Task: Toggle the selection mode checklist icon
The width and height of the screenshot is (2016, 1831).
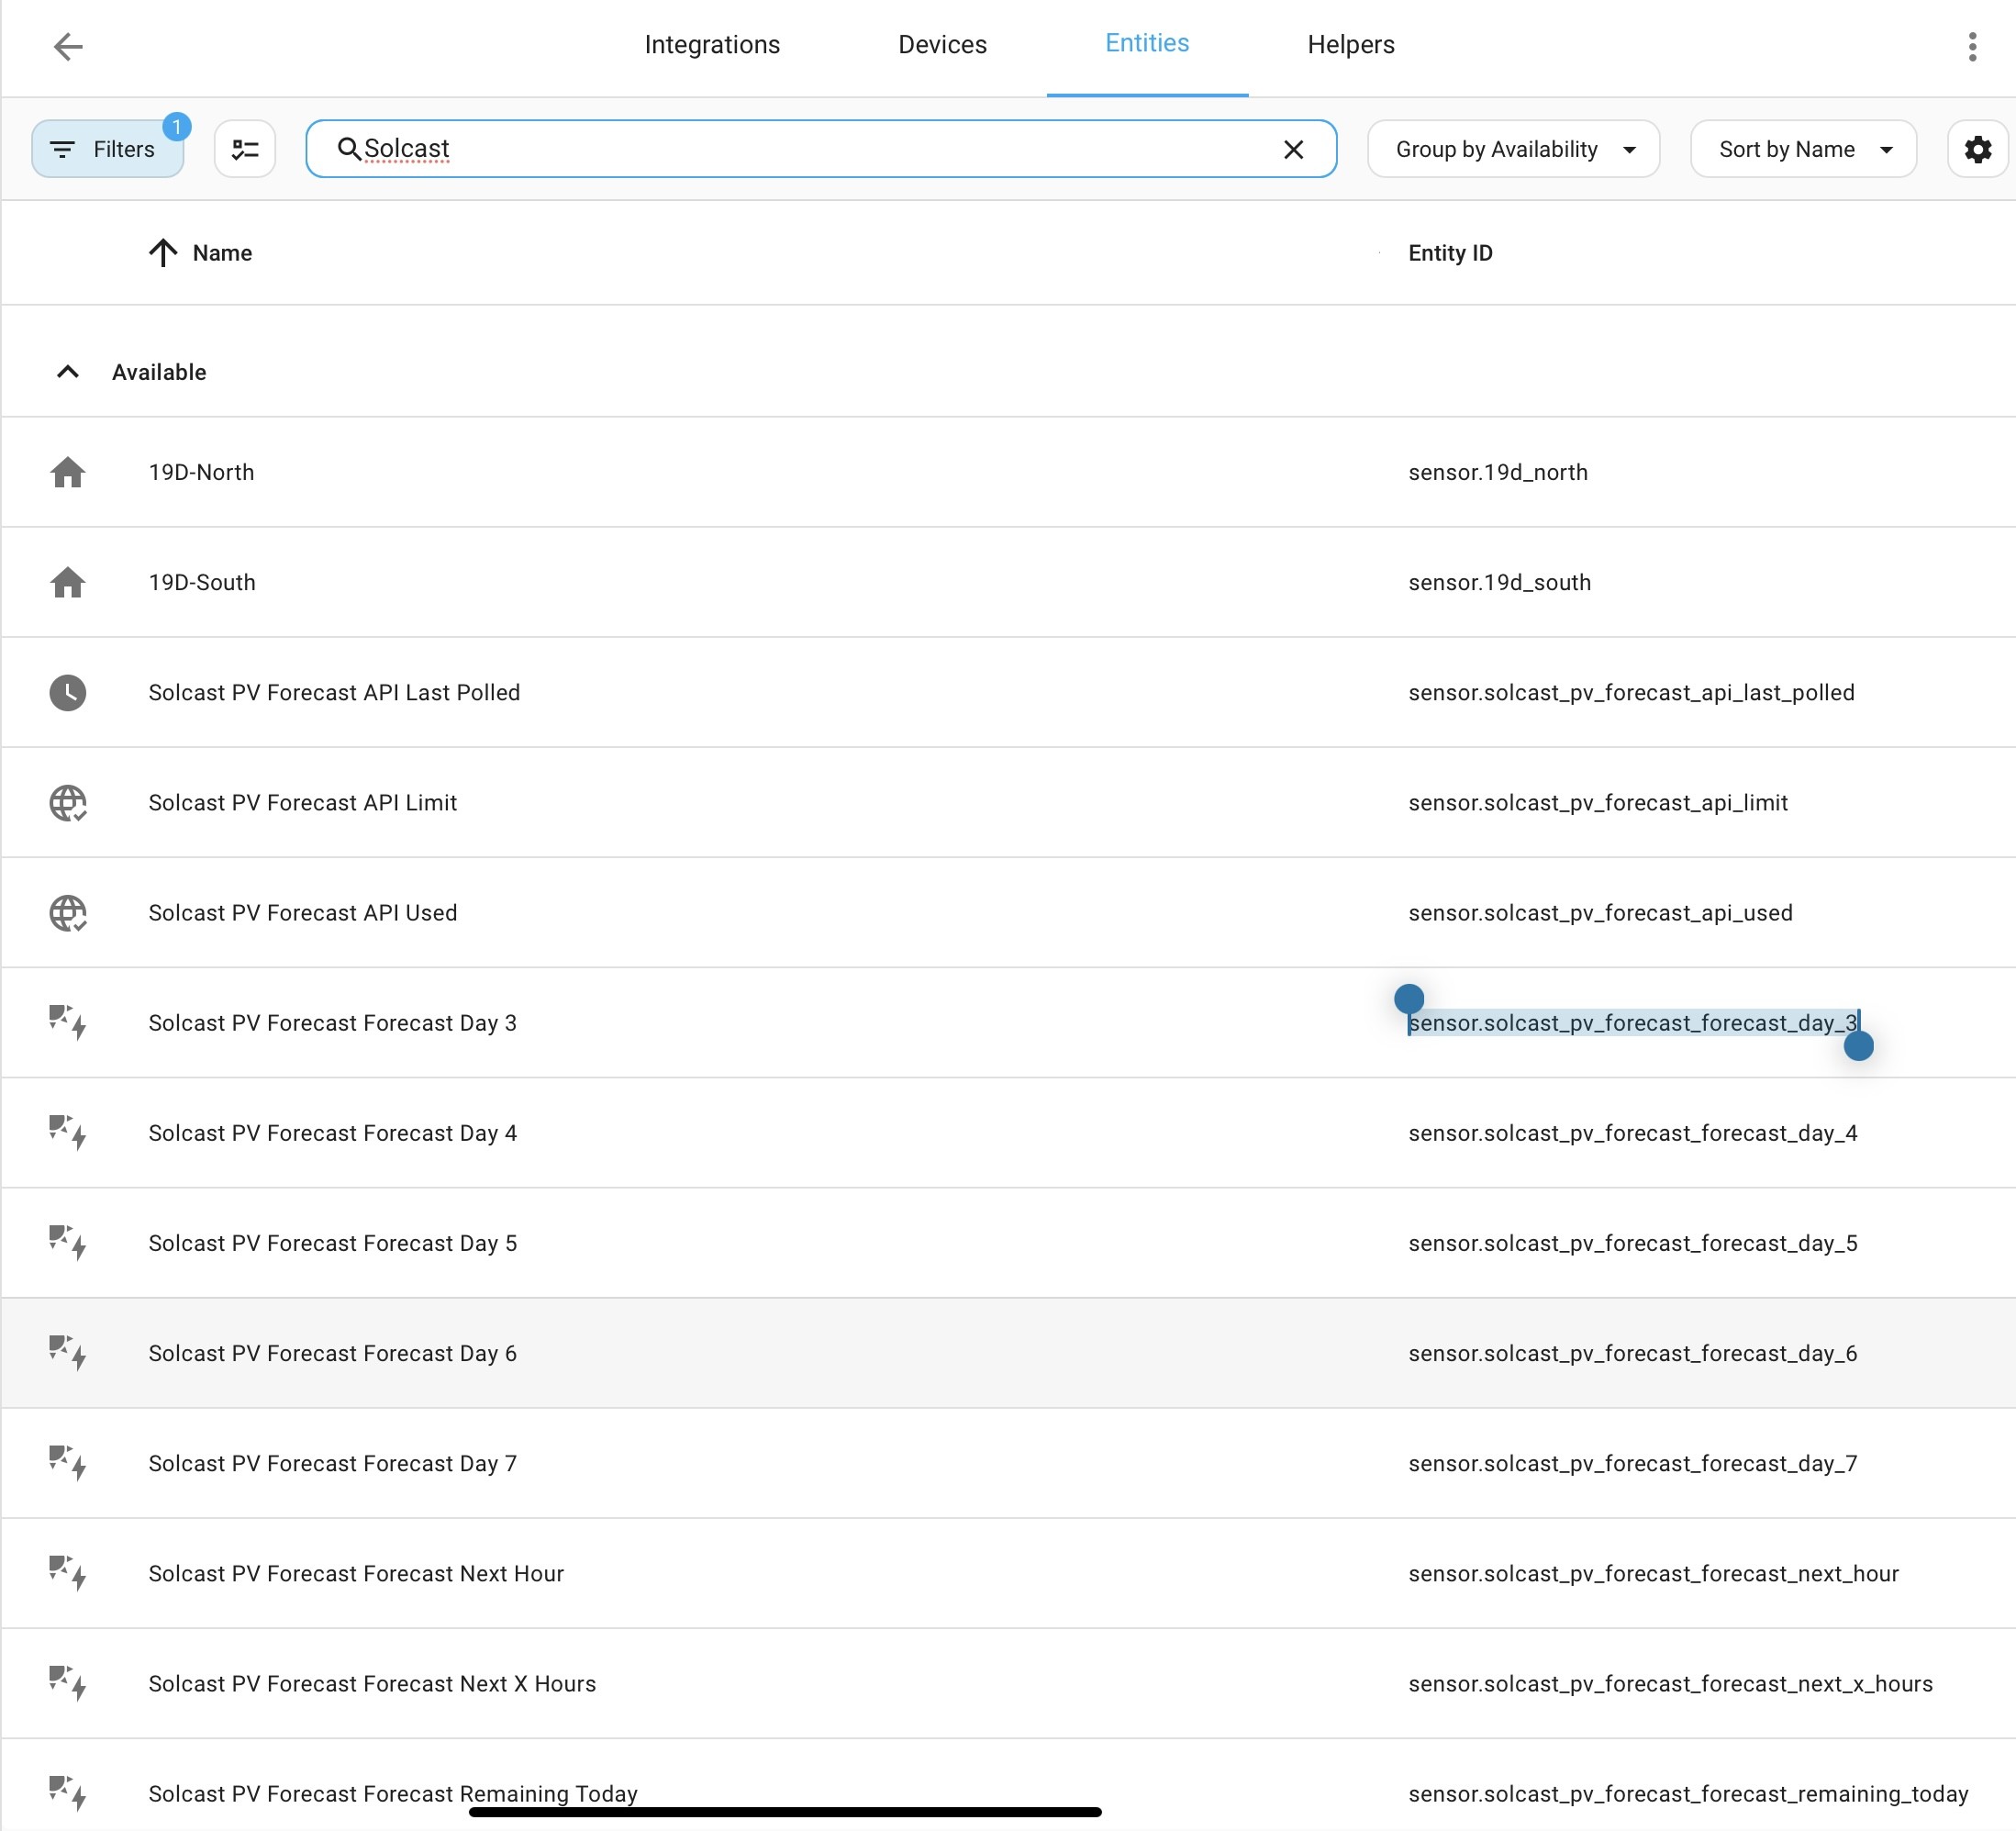Action: [x=245, y=149]
